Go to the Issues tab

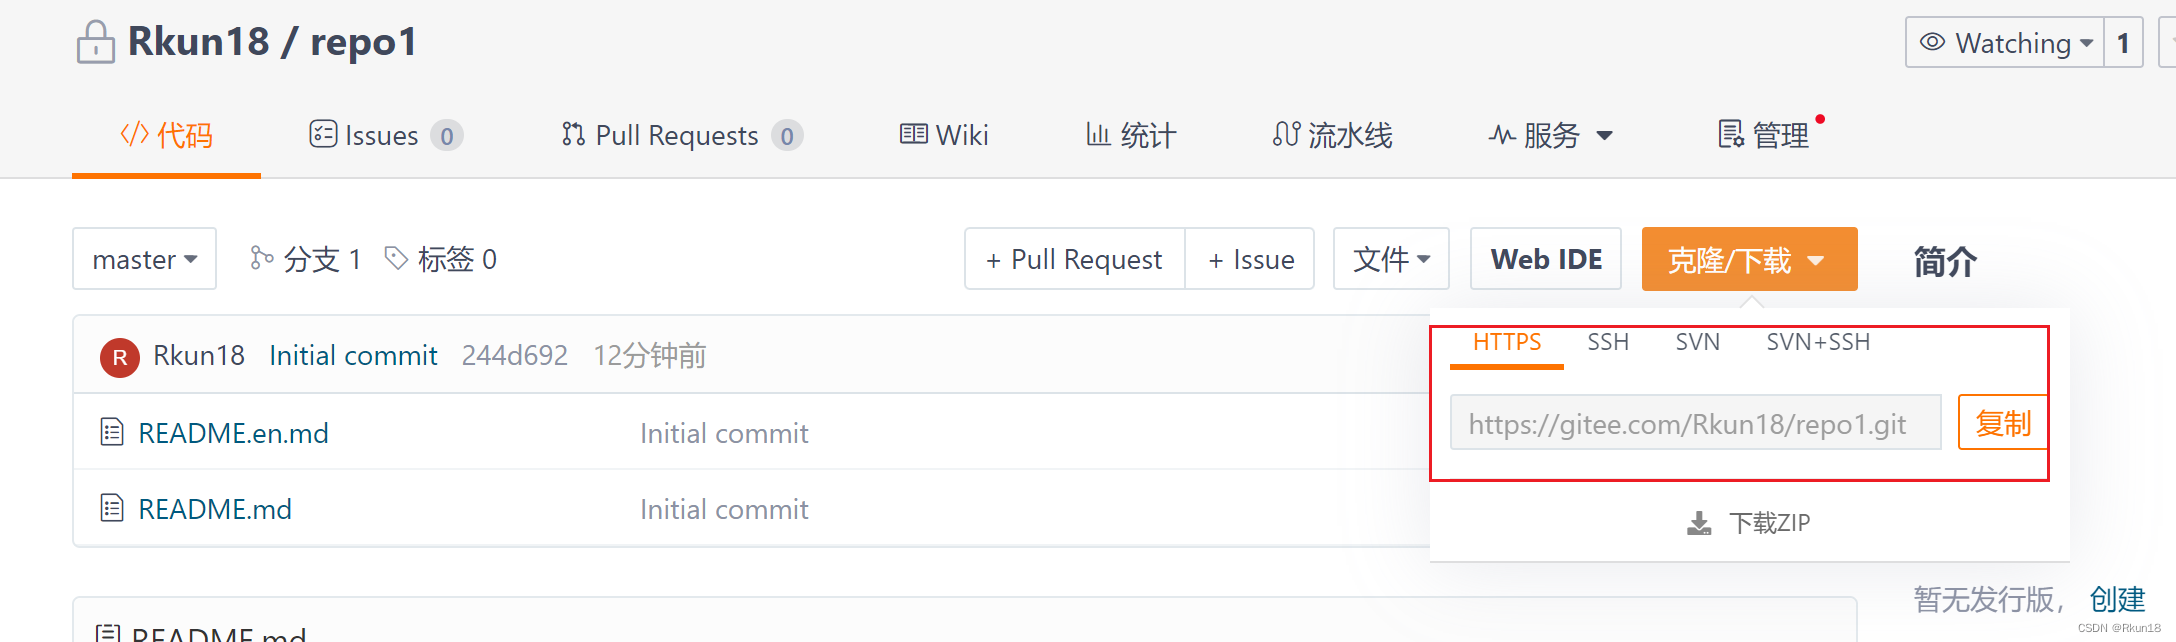click(x=384, y=135)
